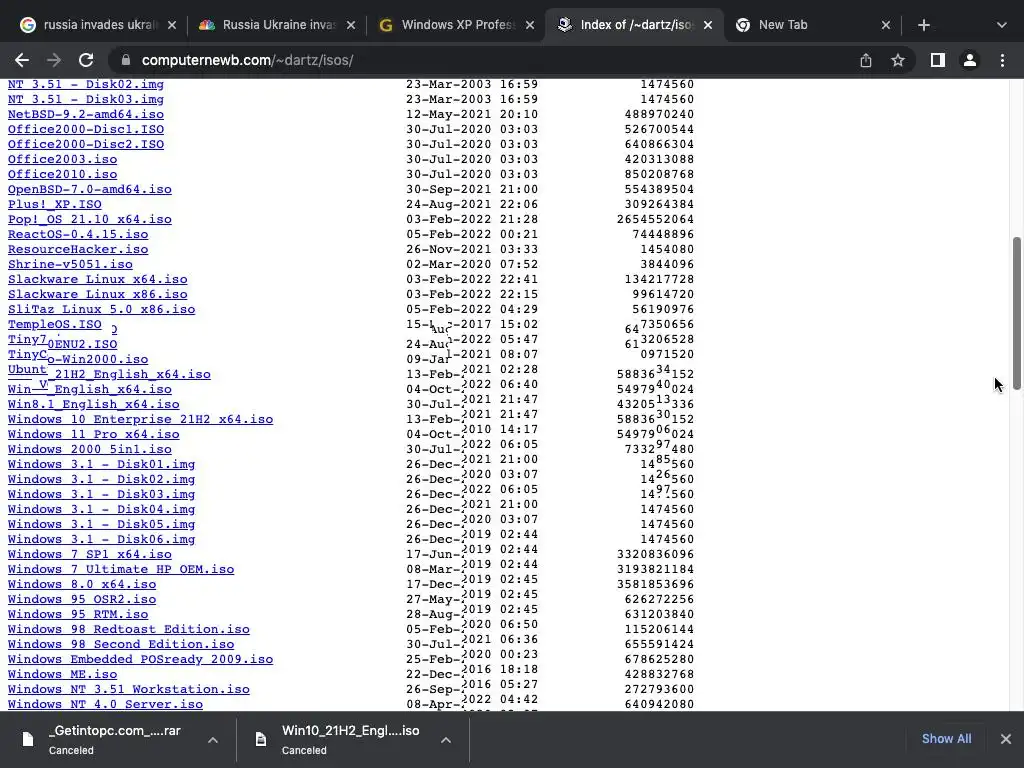
Task: Click the forward navigation arrow
Action: (x=54, y=60)
